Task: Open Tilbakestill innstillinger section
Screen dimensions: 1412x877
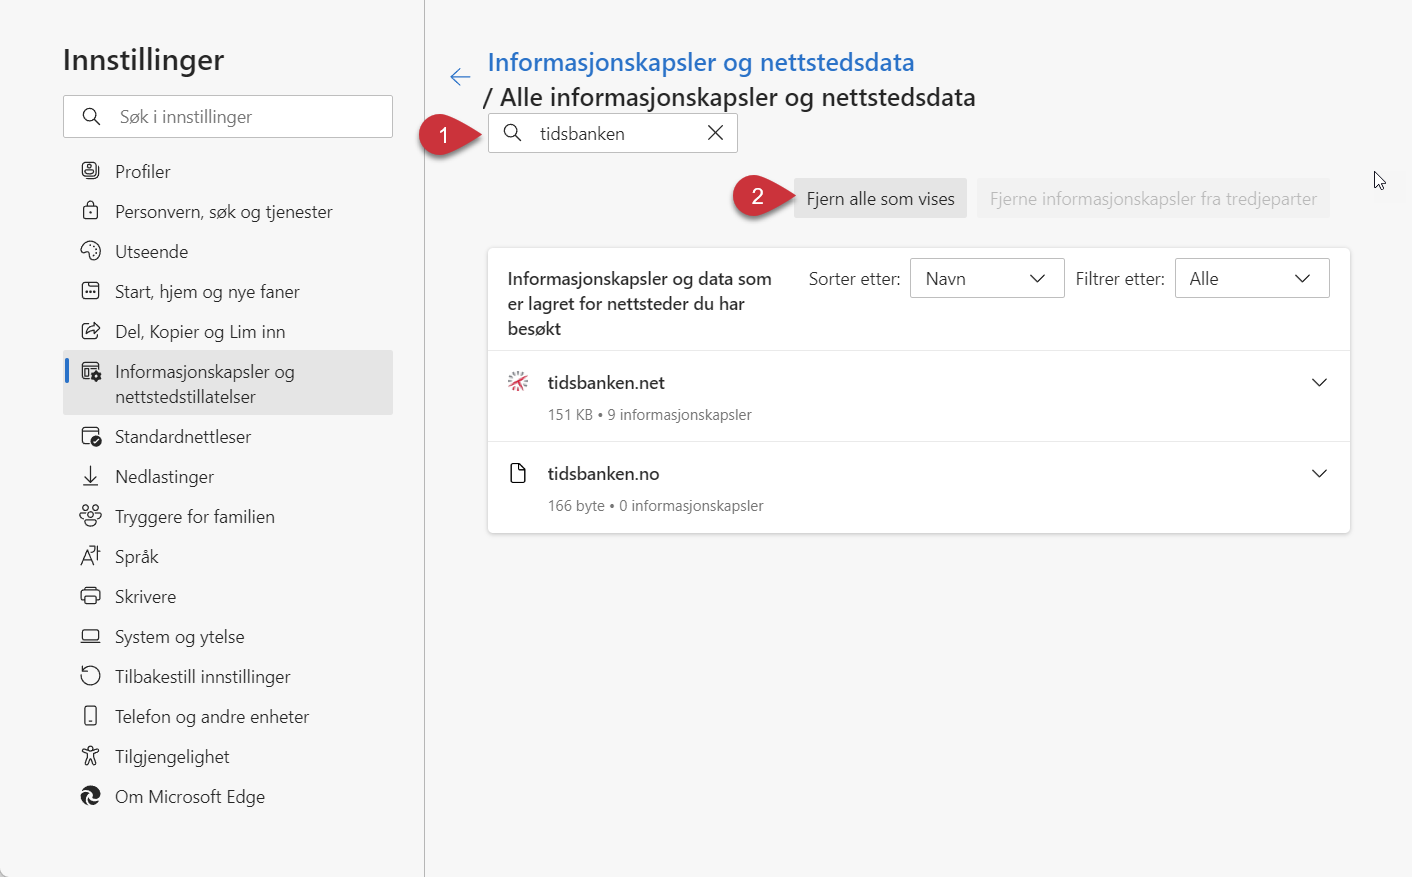Action: click(x=228, y=676)
